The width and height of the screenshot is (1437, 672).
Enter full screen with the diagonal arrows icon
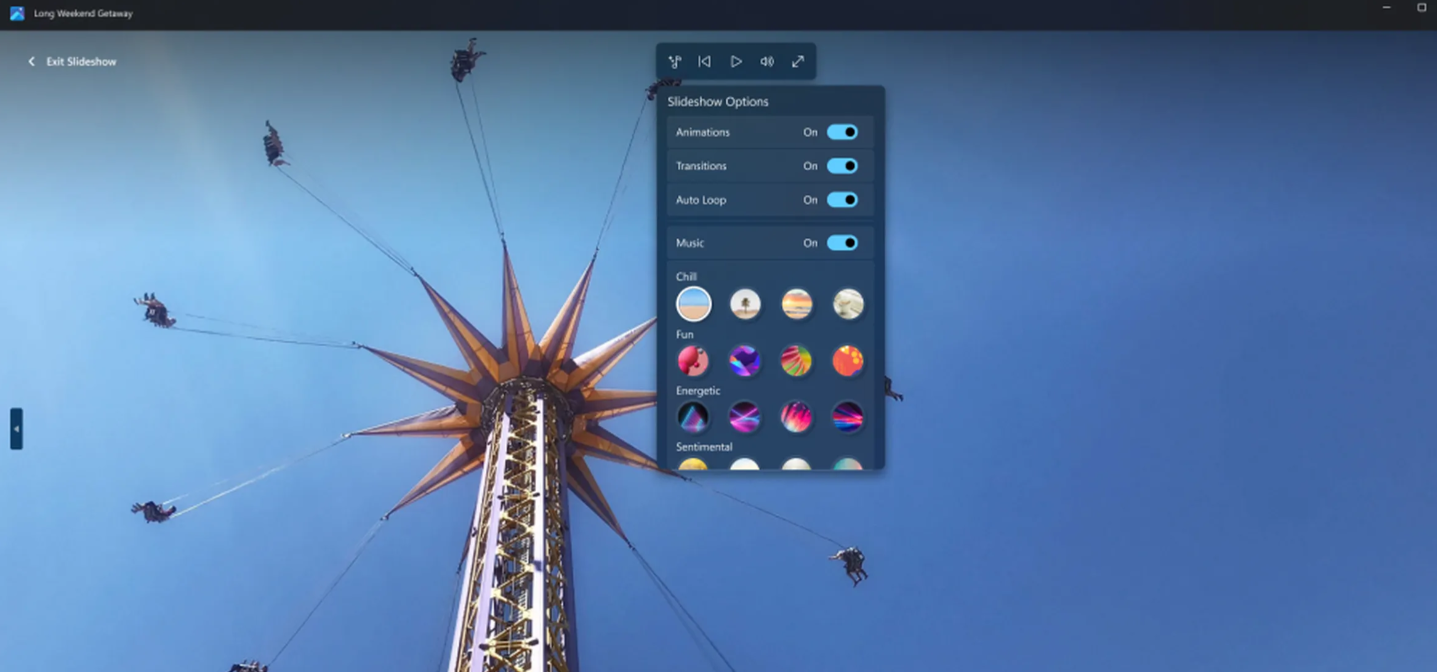(798, 62)
